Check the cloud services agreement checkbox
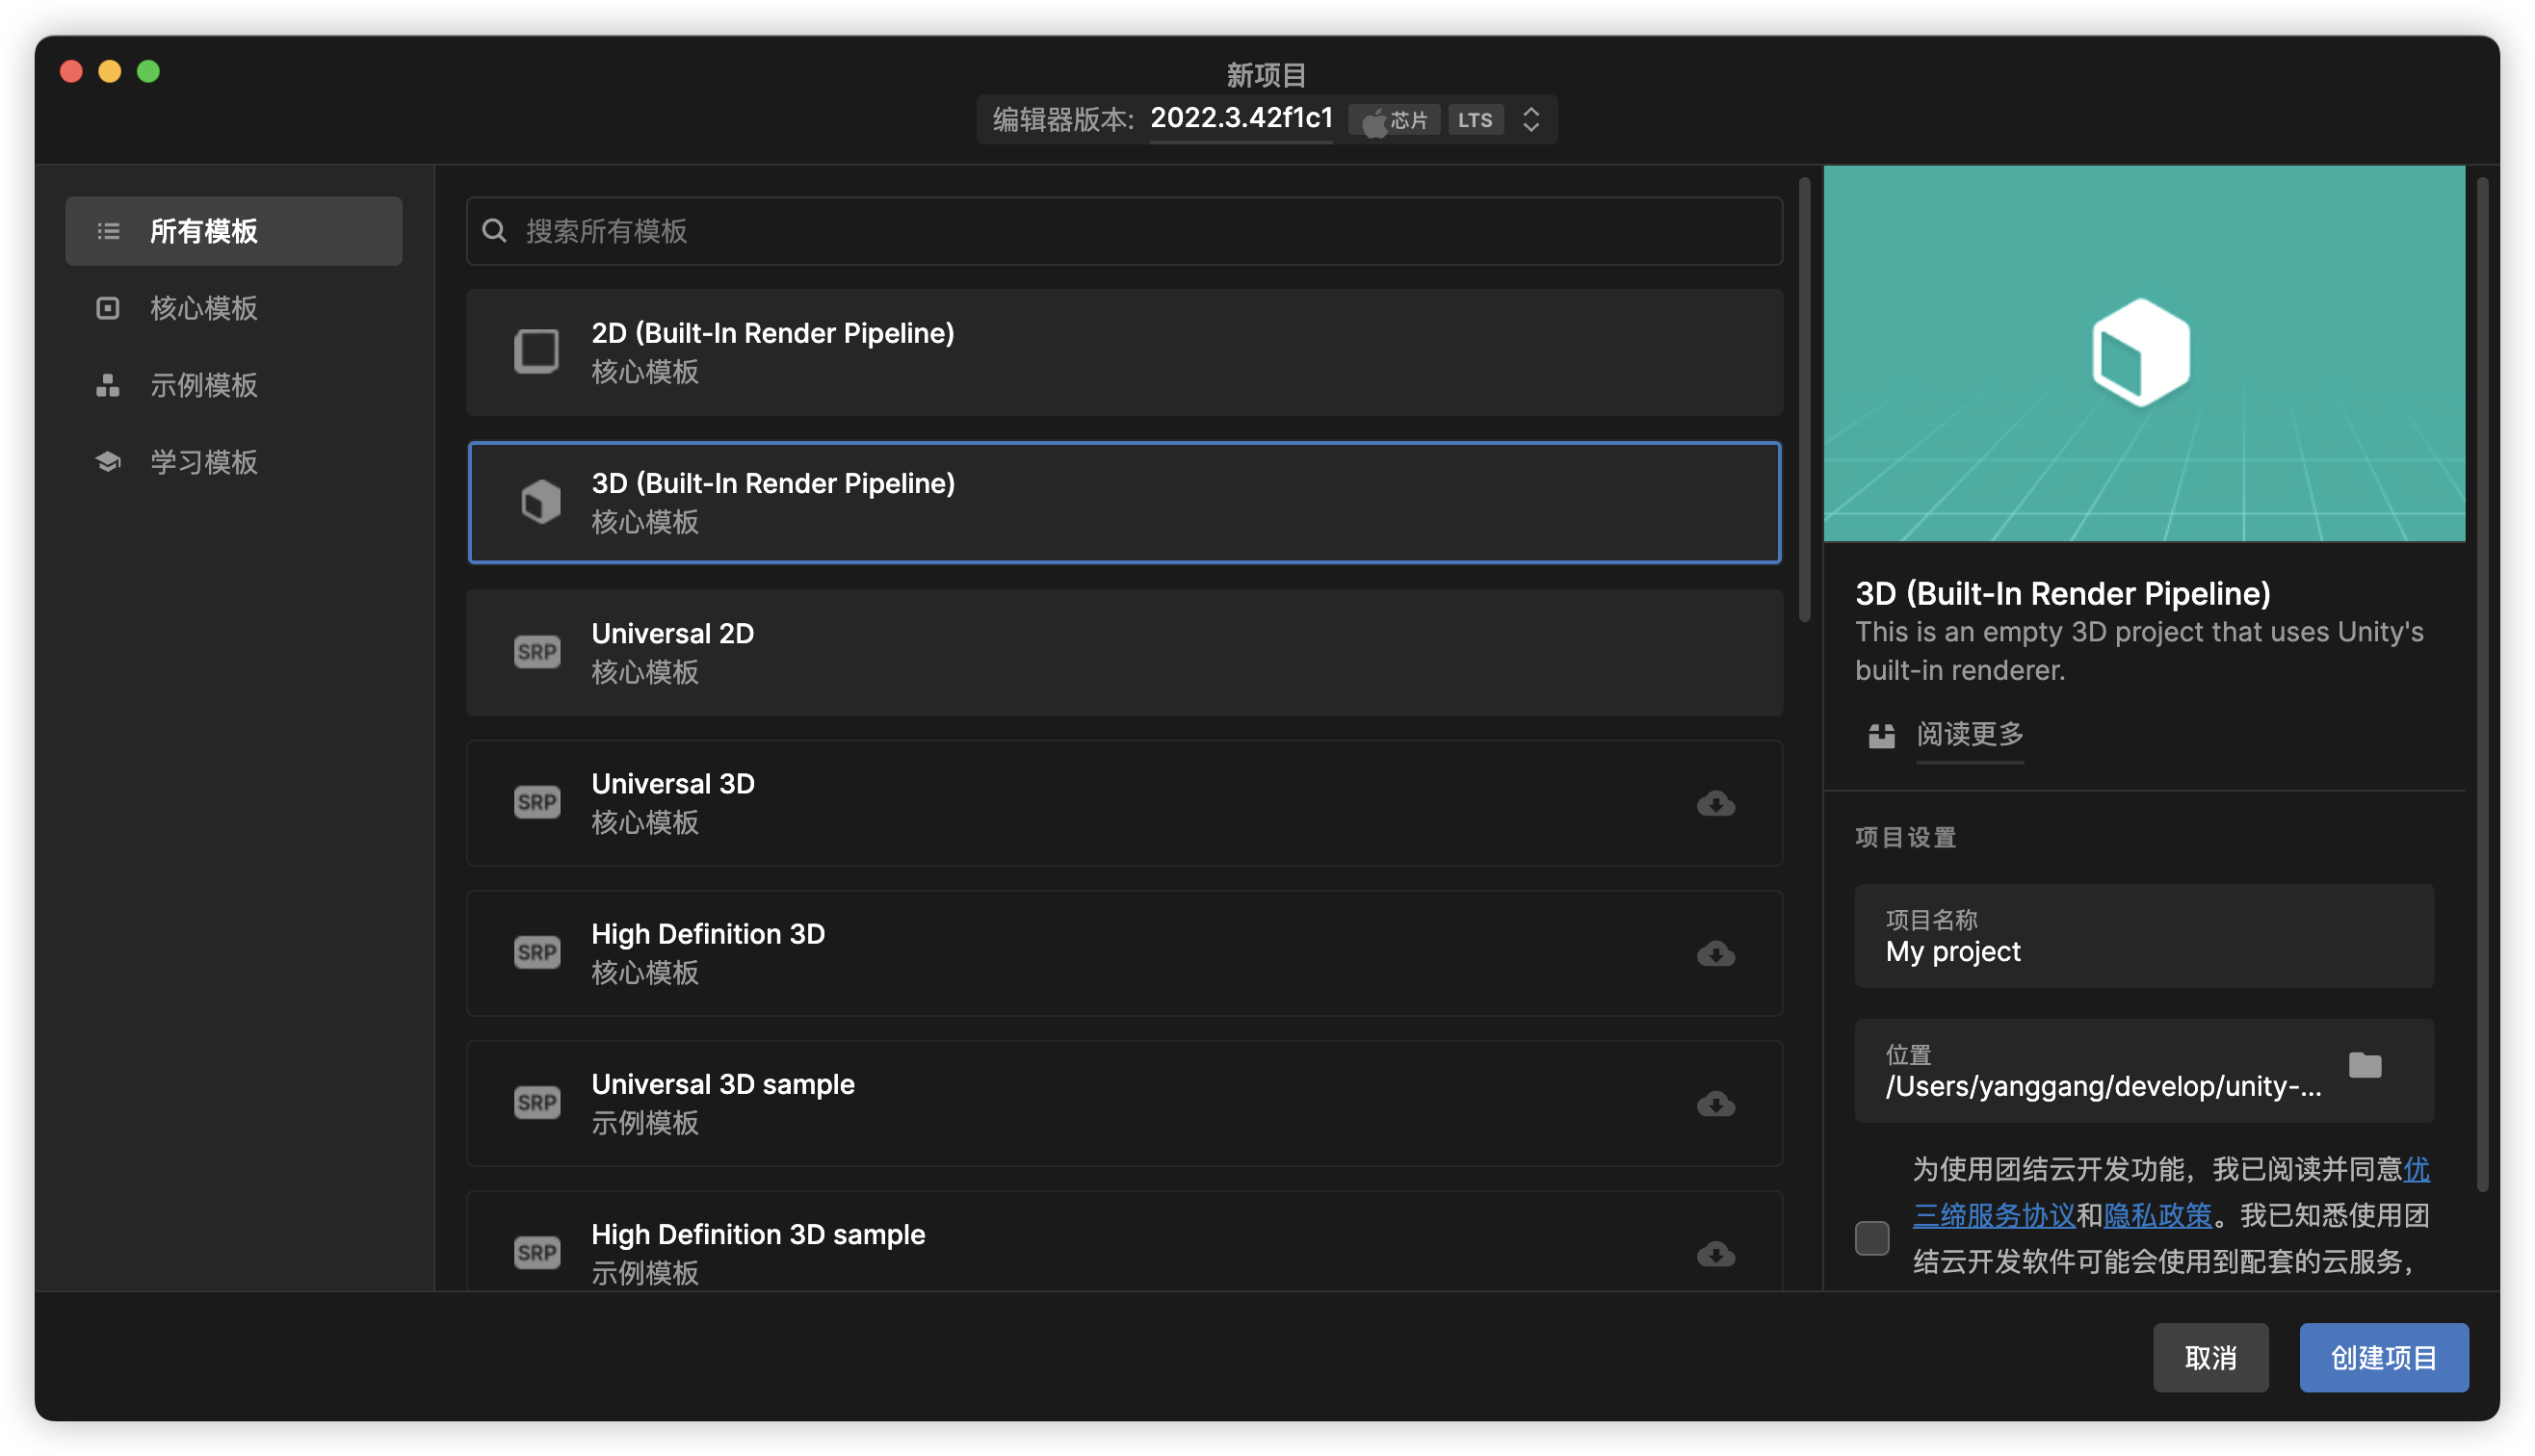 coord(1871,1237)
